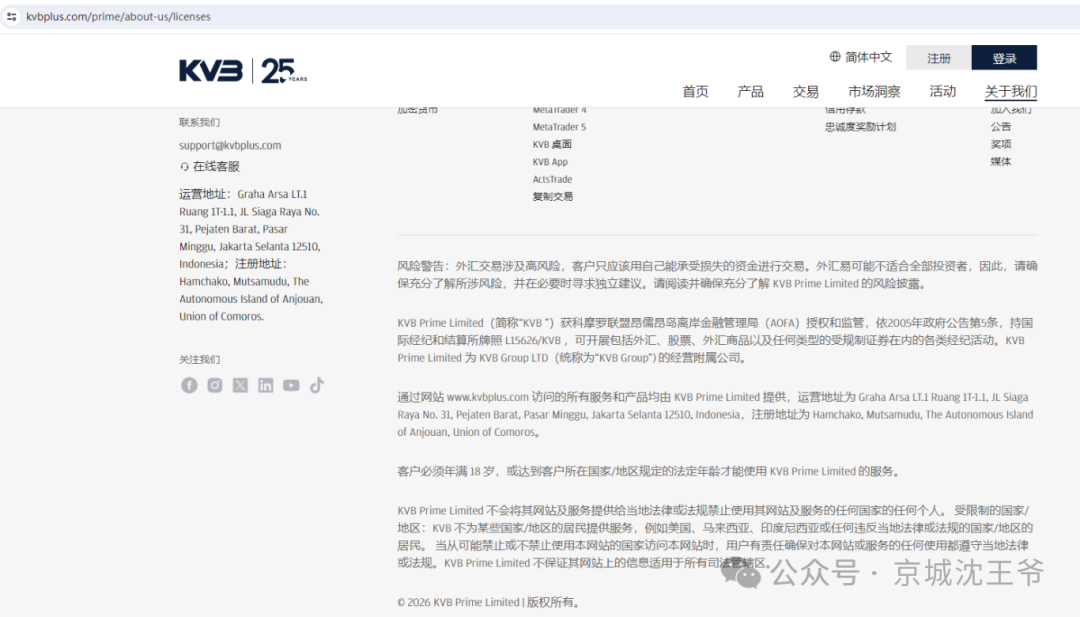Go to the 首页 menu item
1080x617 pixels.
click(695, 91)
